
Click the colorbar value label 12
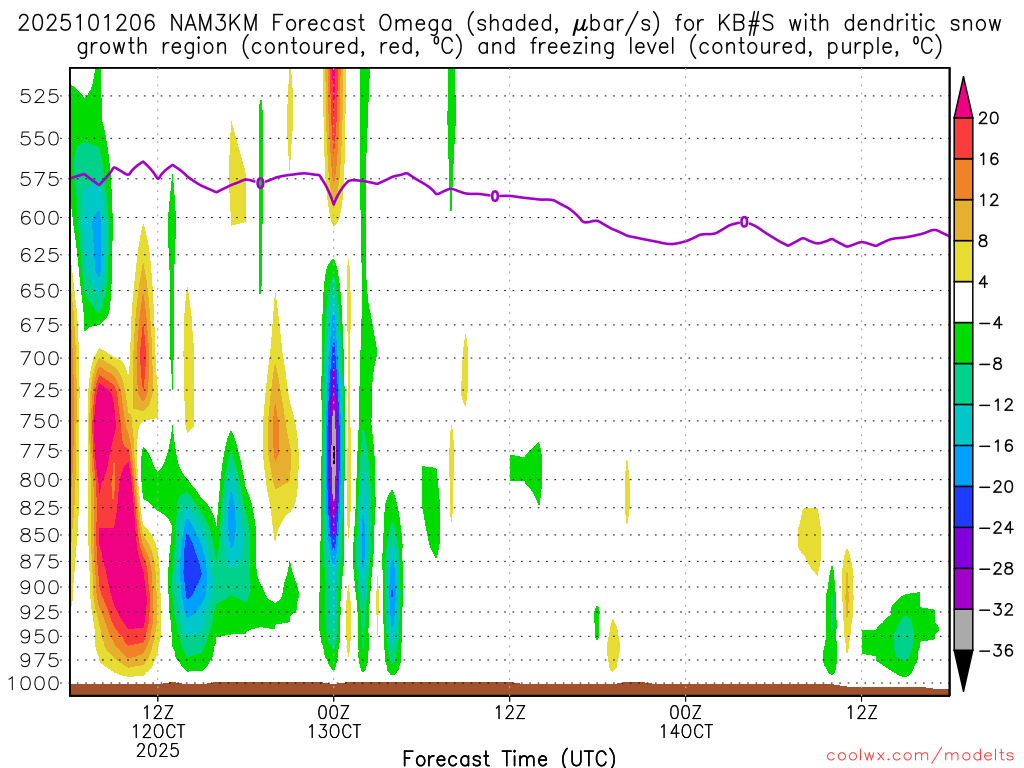[x=989, y=200]
